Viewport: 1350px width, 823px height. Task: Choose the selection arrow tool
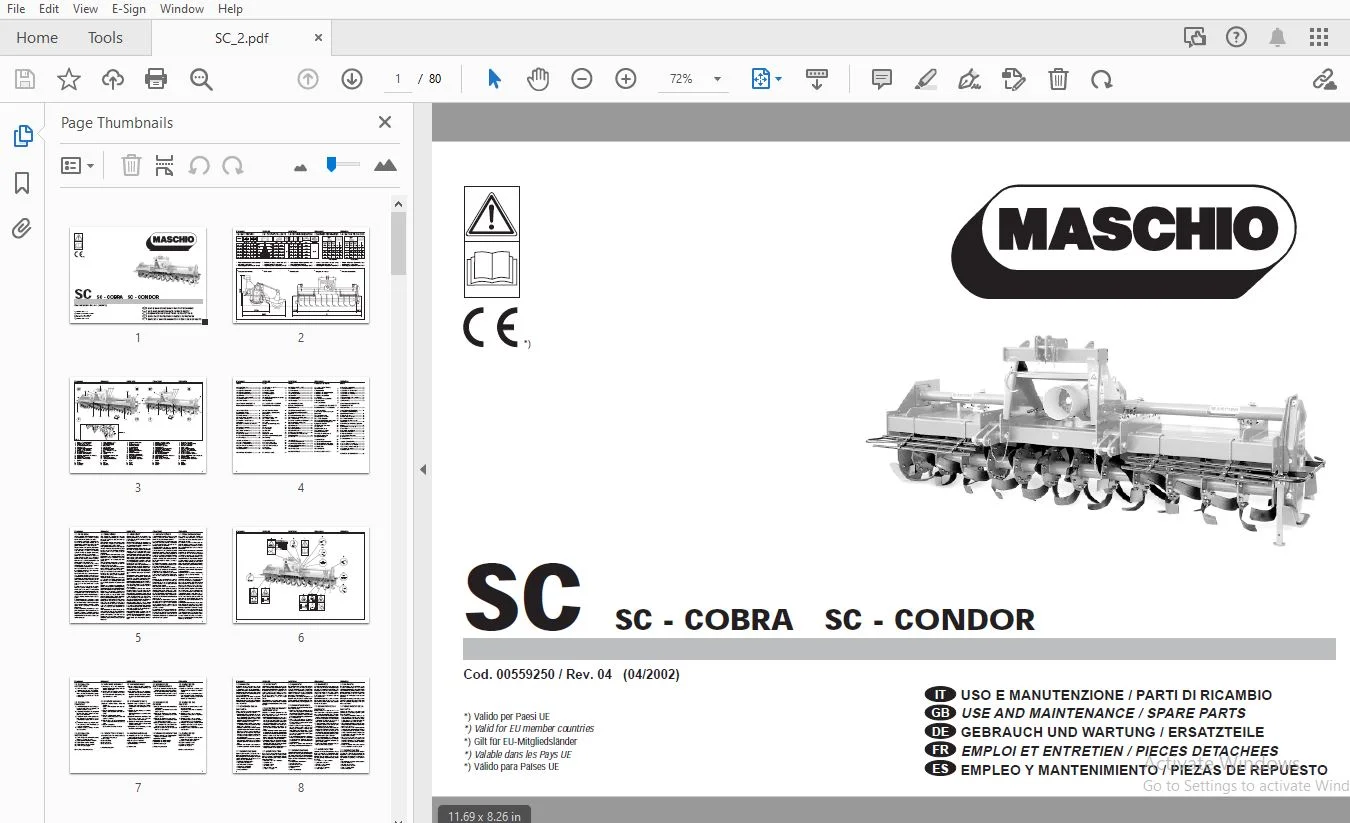(494, 79)
